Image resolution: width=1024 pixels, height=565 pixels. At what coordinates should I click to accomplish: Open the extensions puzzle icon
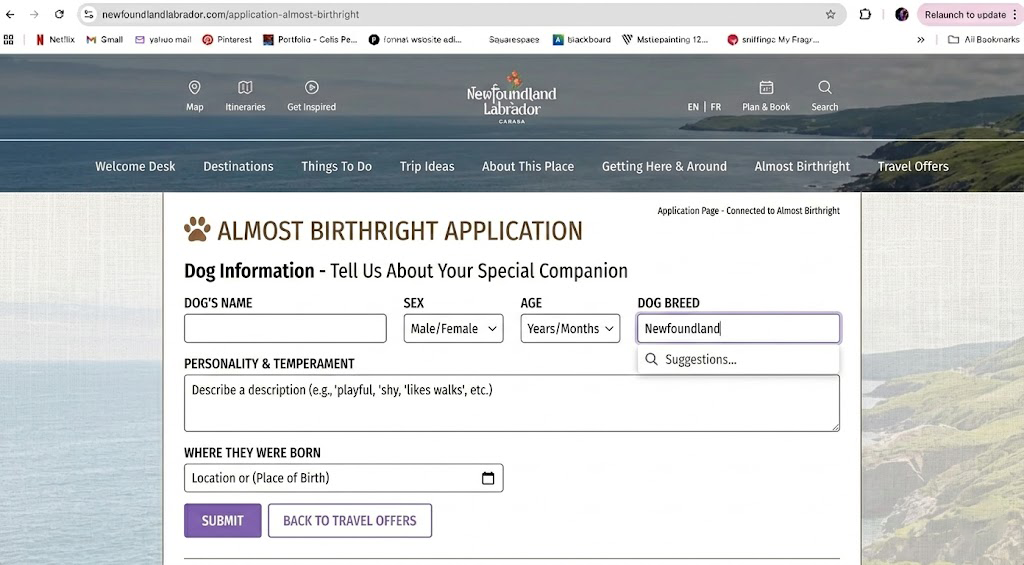click(x=865, y=14)
